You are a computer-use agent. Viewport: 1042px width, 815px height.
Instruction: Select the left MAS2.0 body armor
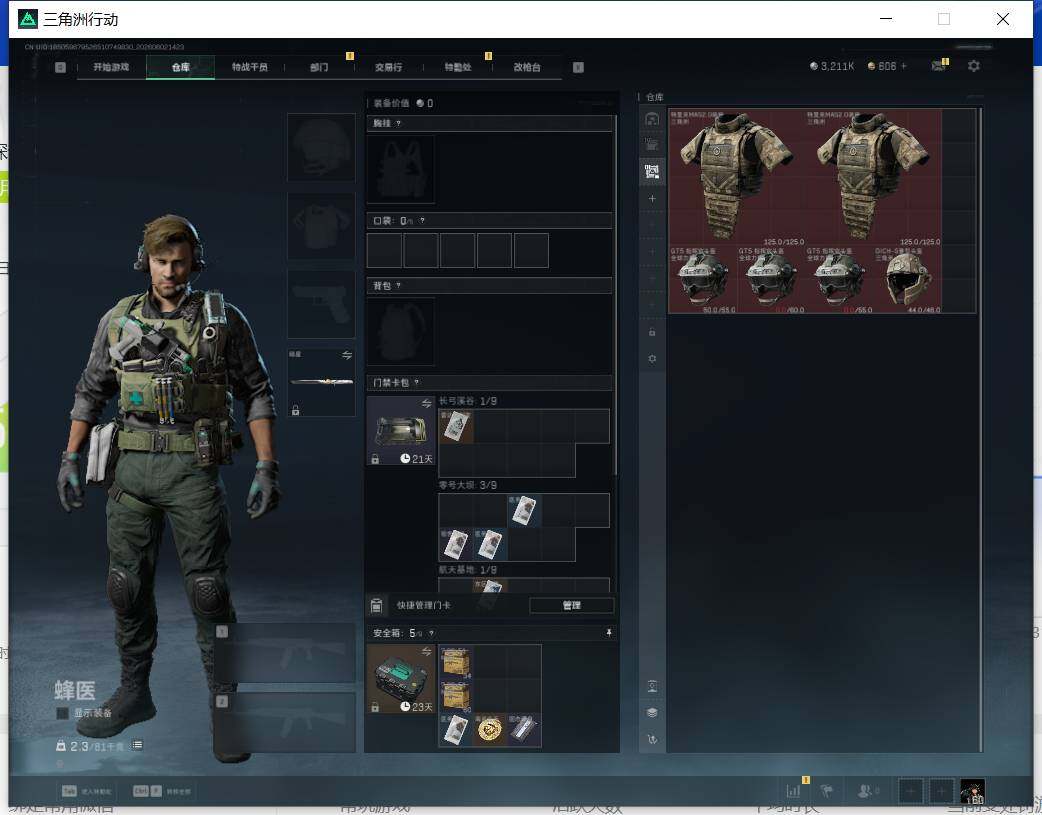[736, 177]
